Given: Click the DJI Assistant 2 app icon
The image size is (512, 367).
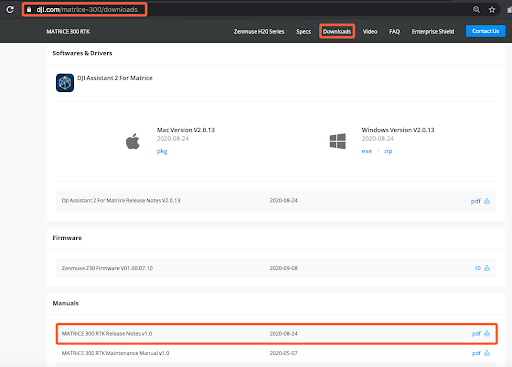Looking at the screenshot, I should point(65,83).
